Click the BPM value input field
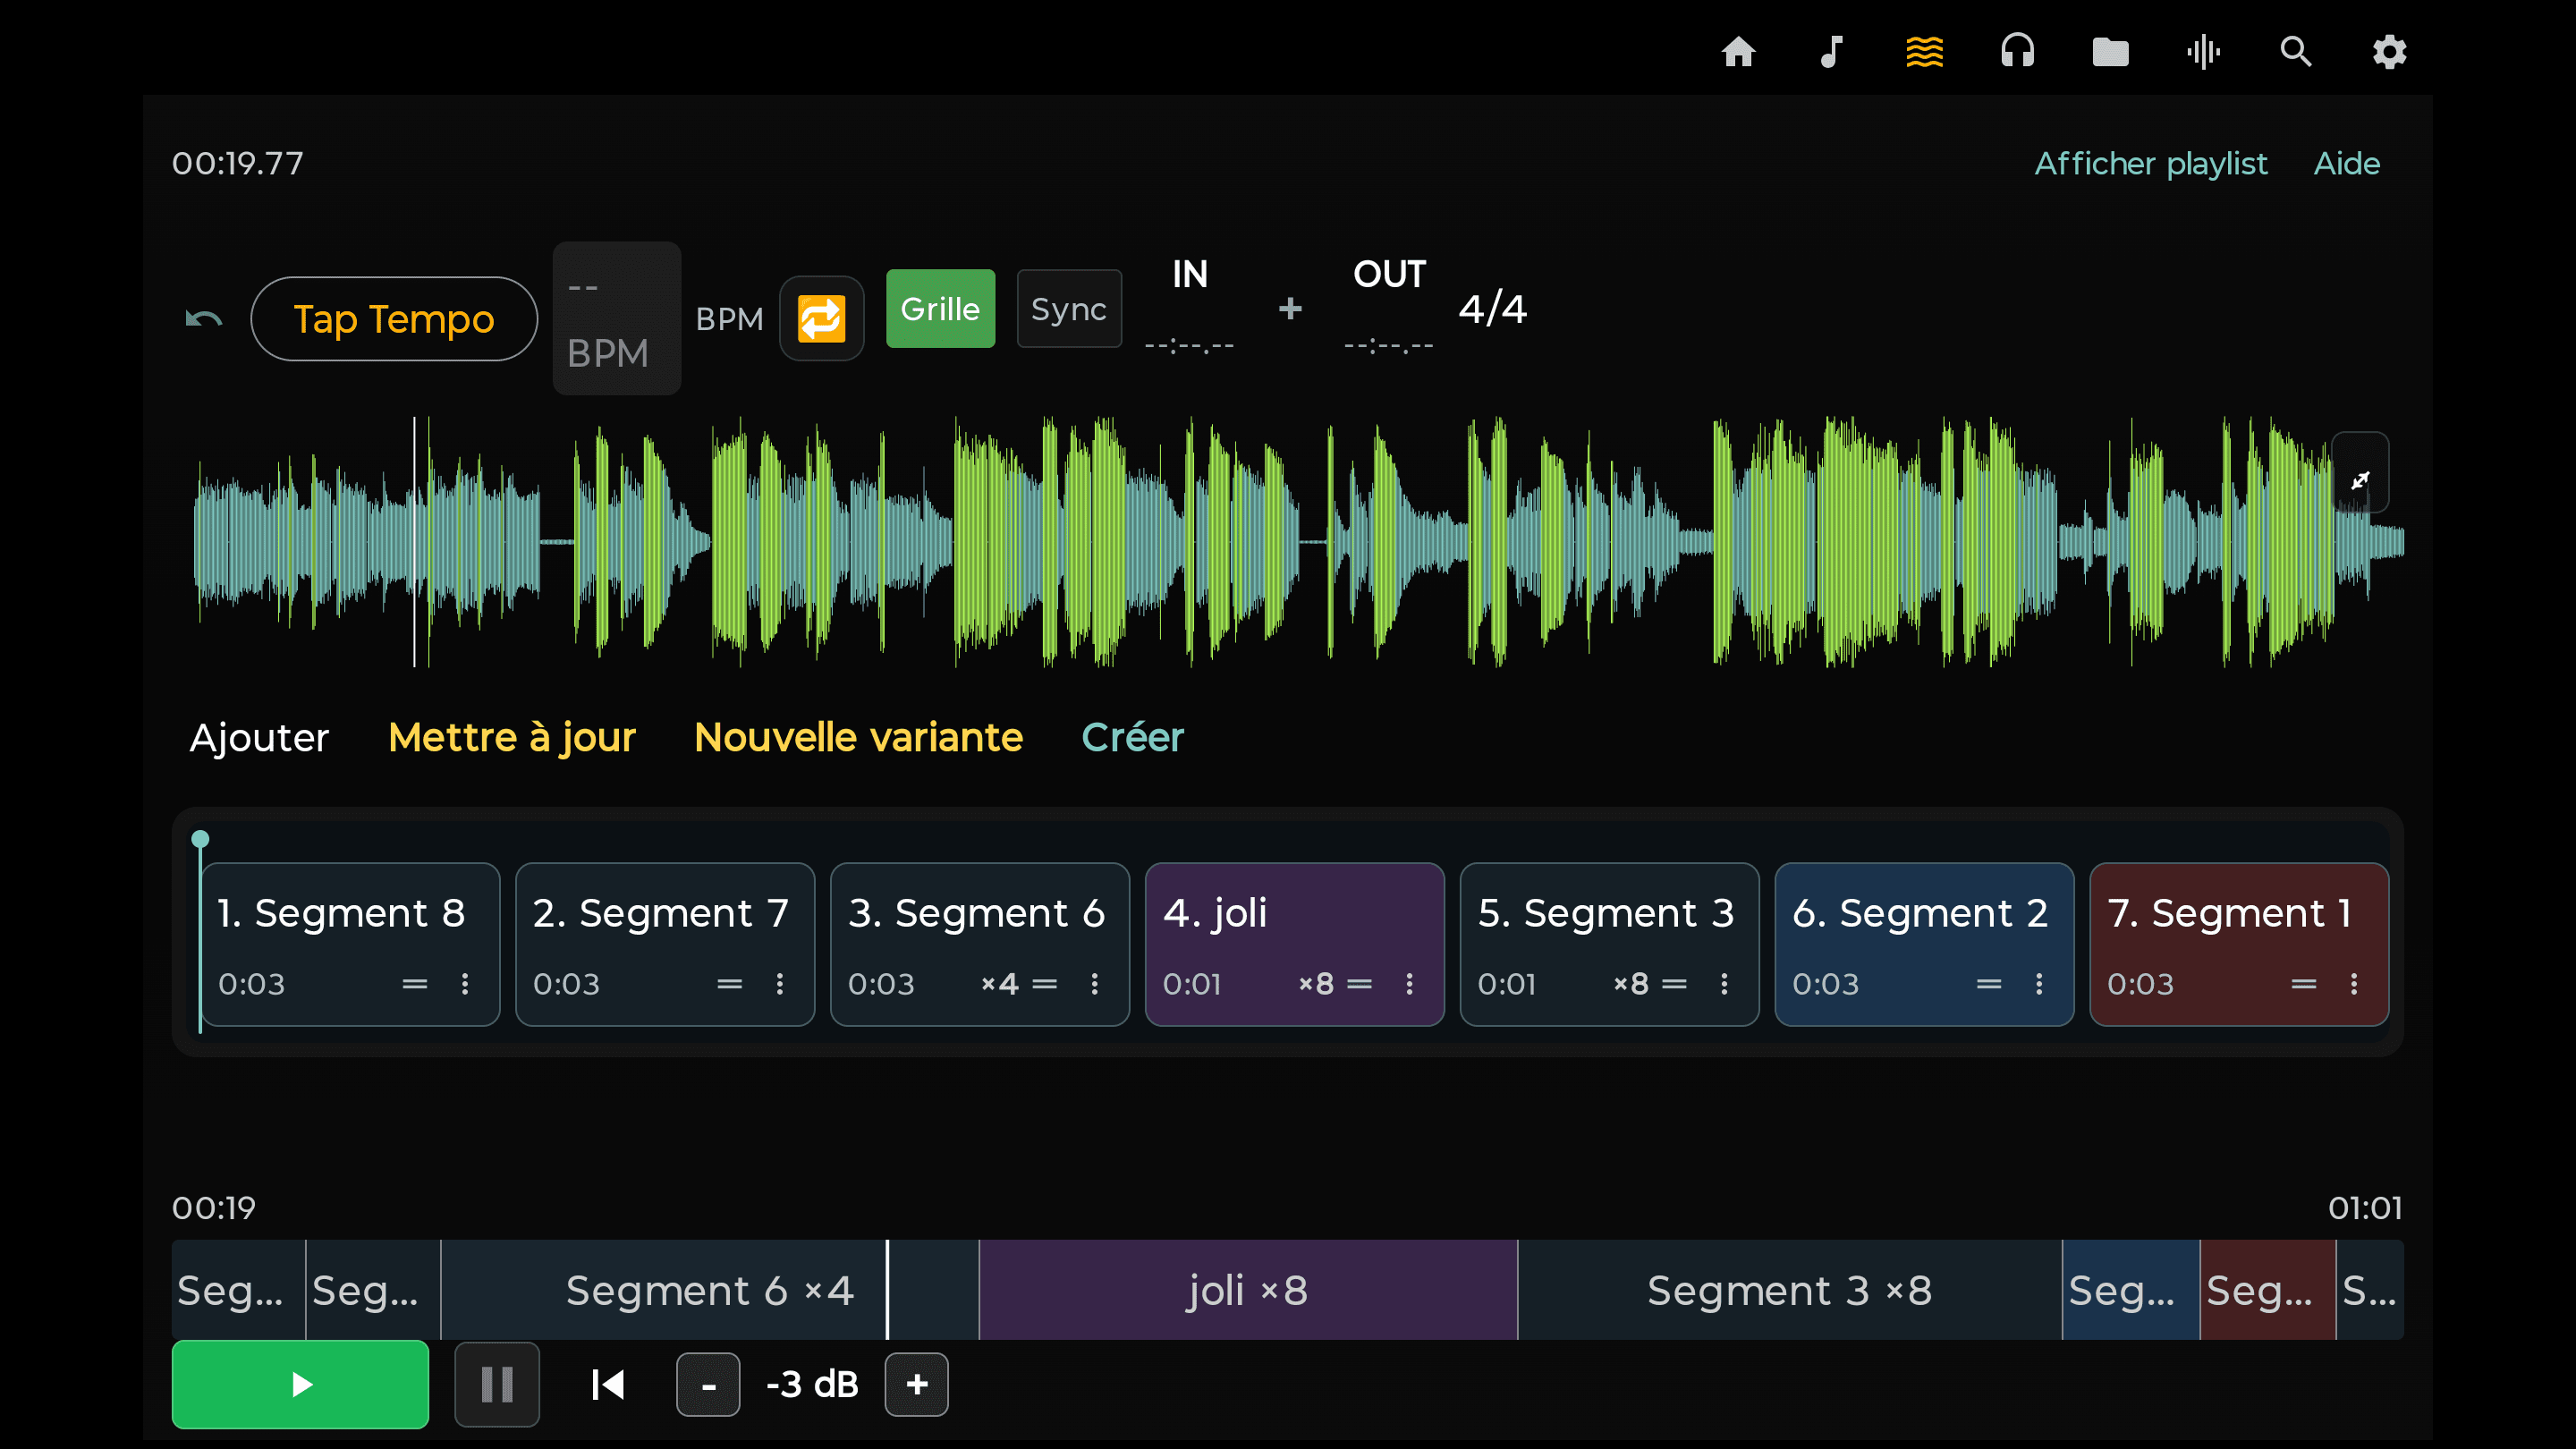2576x1449 pixels. [x=617, y=319]
